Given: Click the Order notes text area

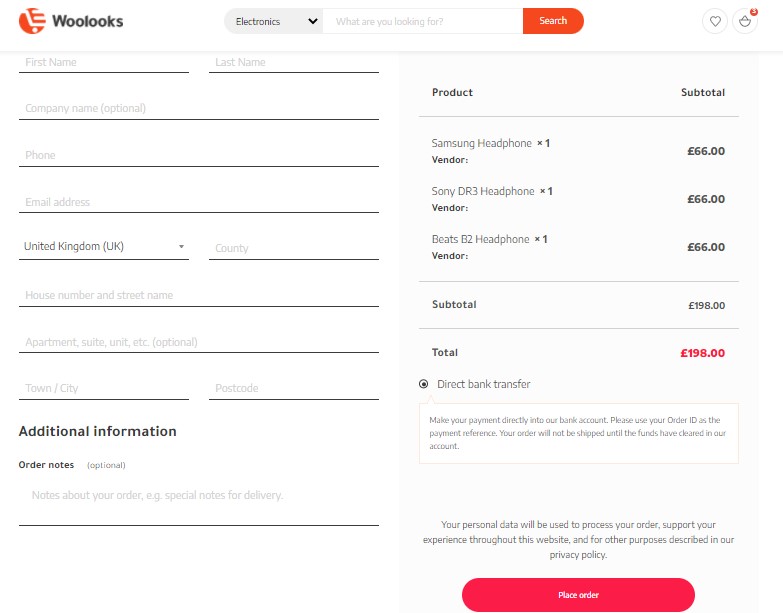Looking at the screenshot, I should pos(198,500).
